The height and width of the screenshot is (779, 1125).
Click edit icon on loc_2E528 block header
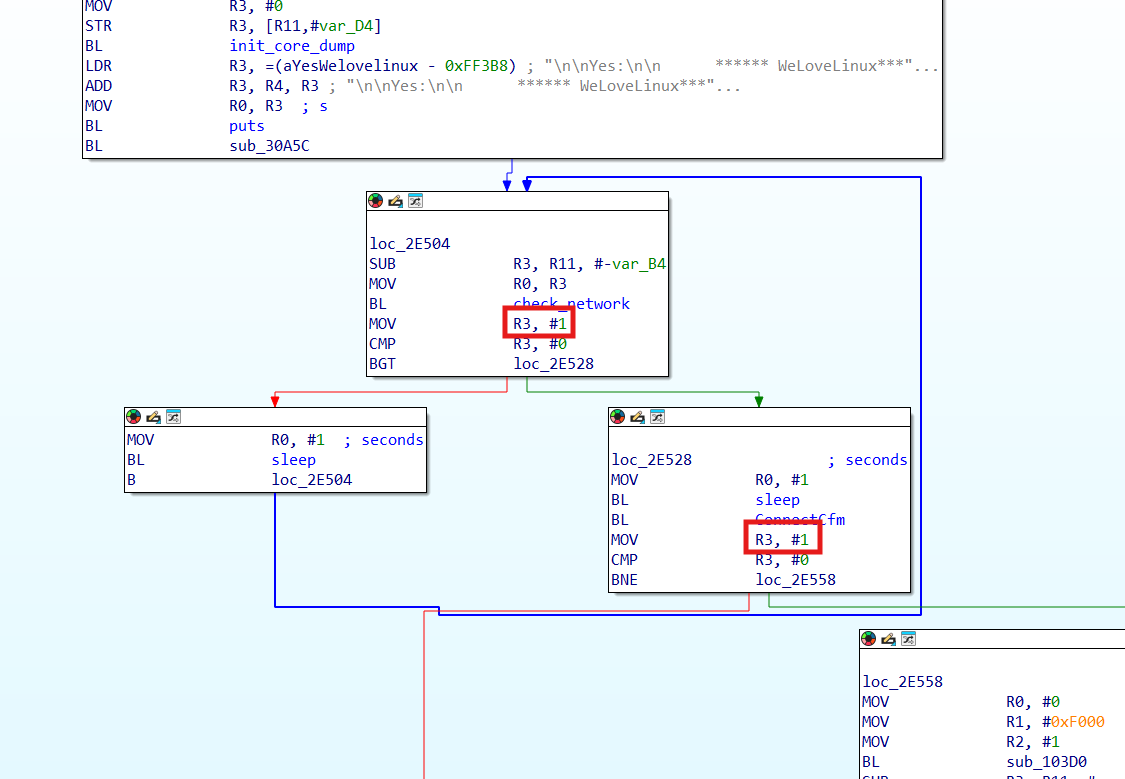tap(637, 417)
